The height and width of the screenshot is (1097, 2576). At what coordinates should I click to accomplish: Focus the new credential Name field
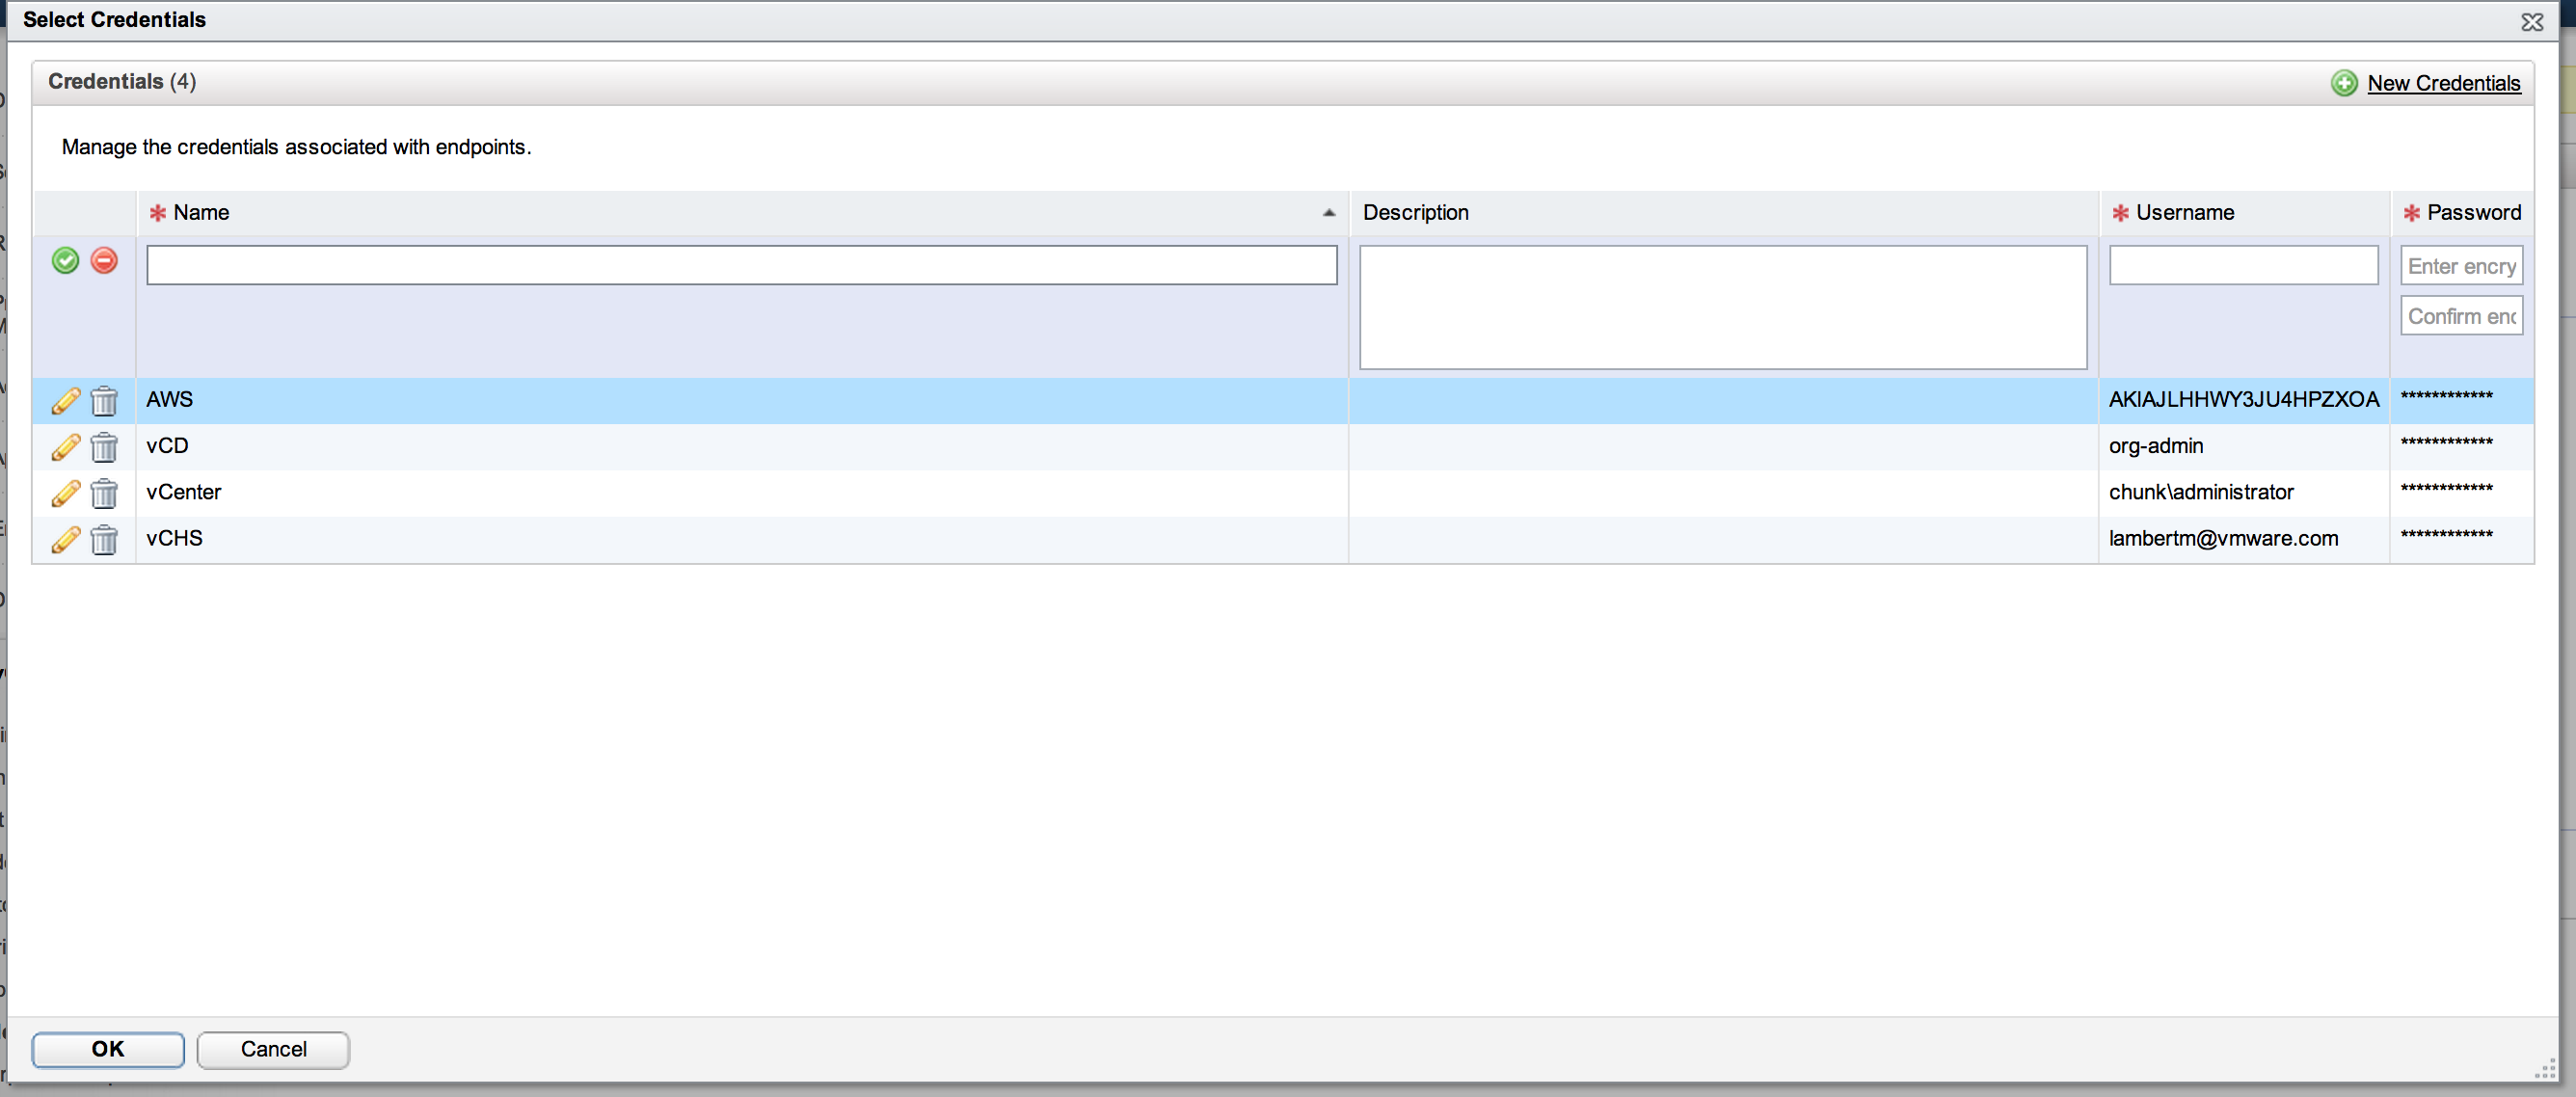pos(741,266)
